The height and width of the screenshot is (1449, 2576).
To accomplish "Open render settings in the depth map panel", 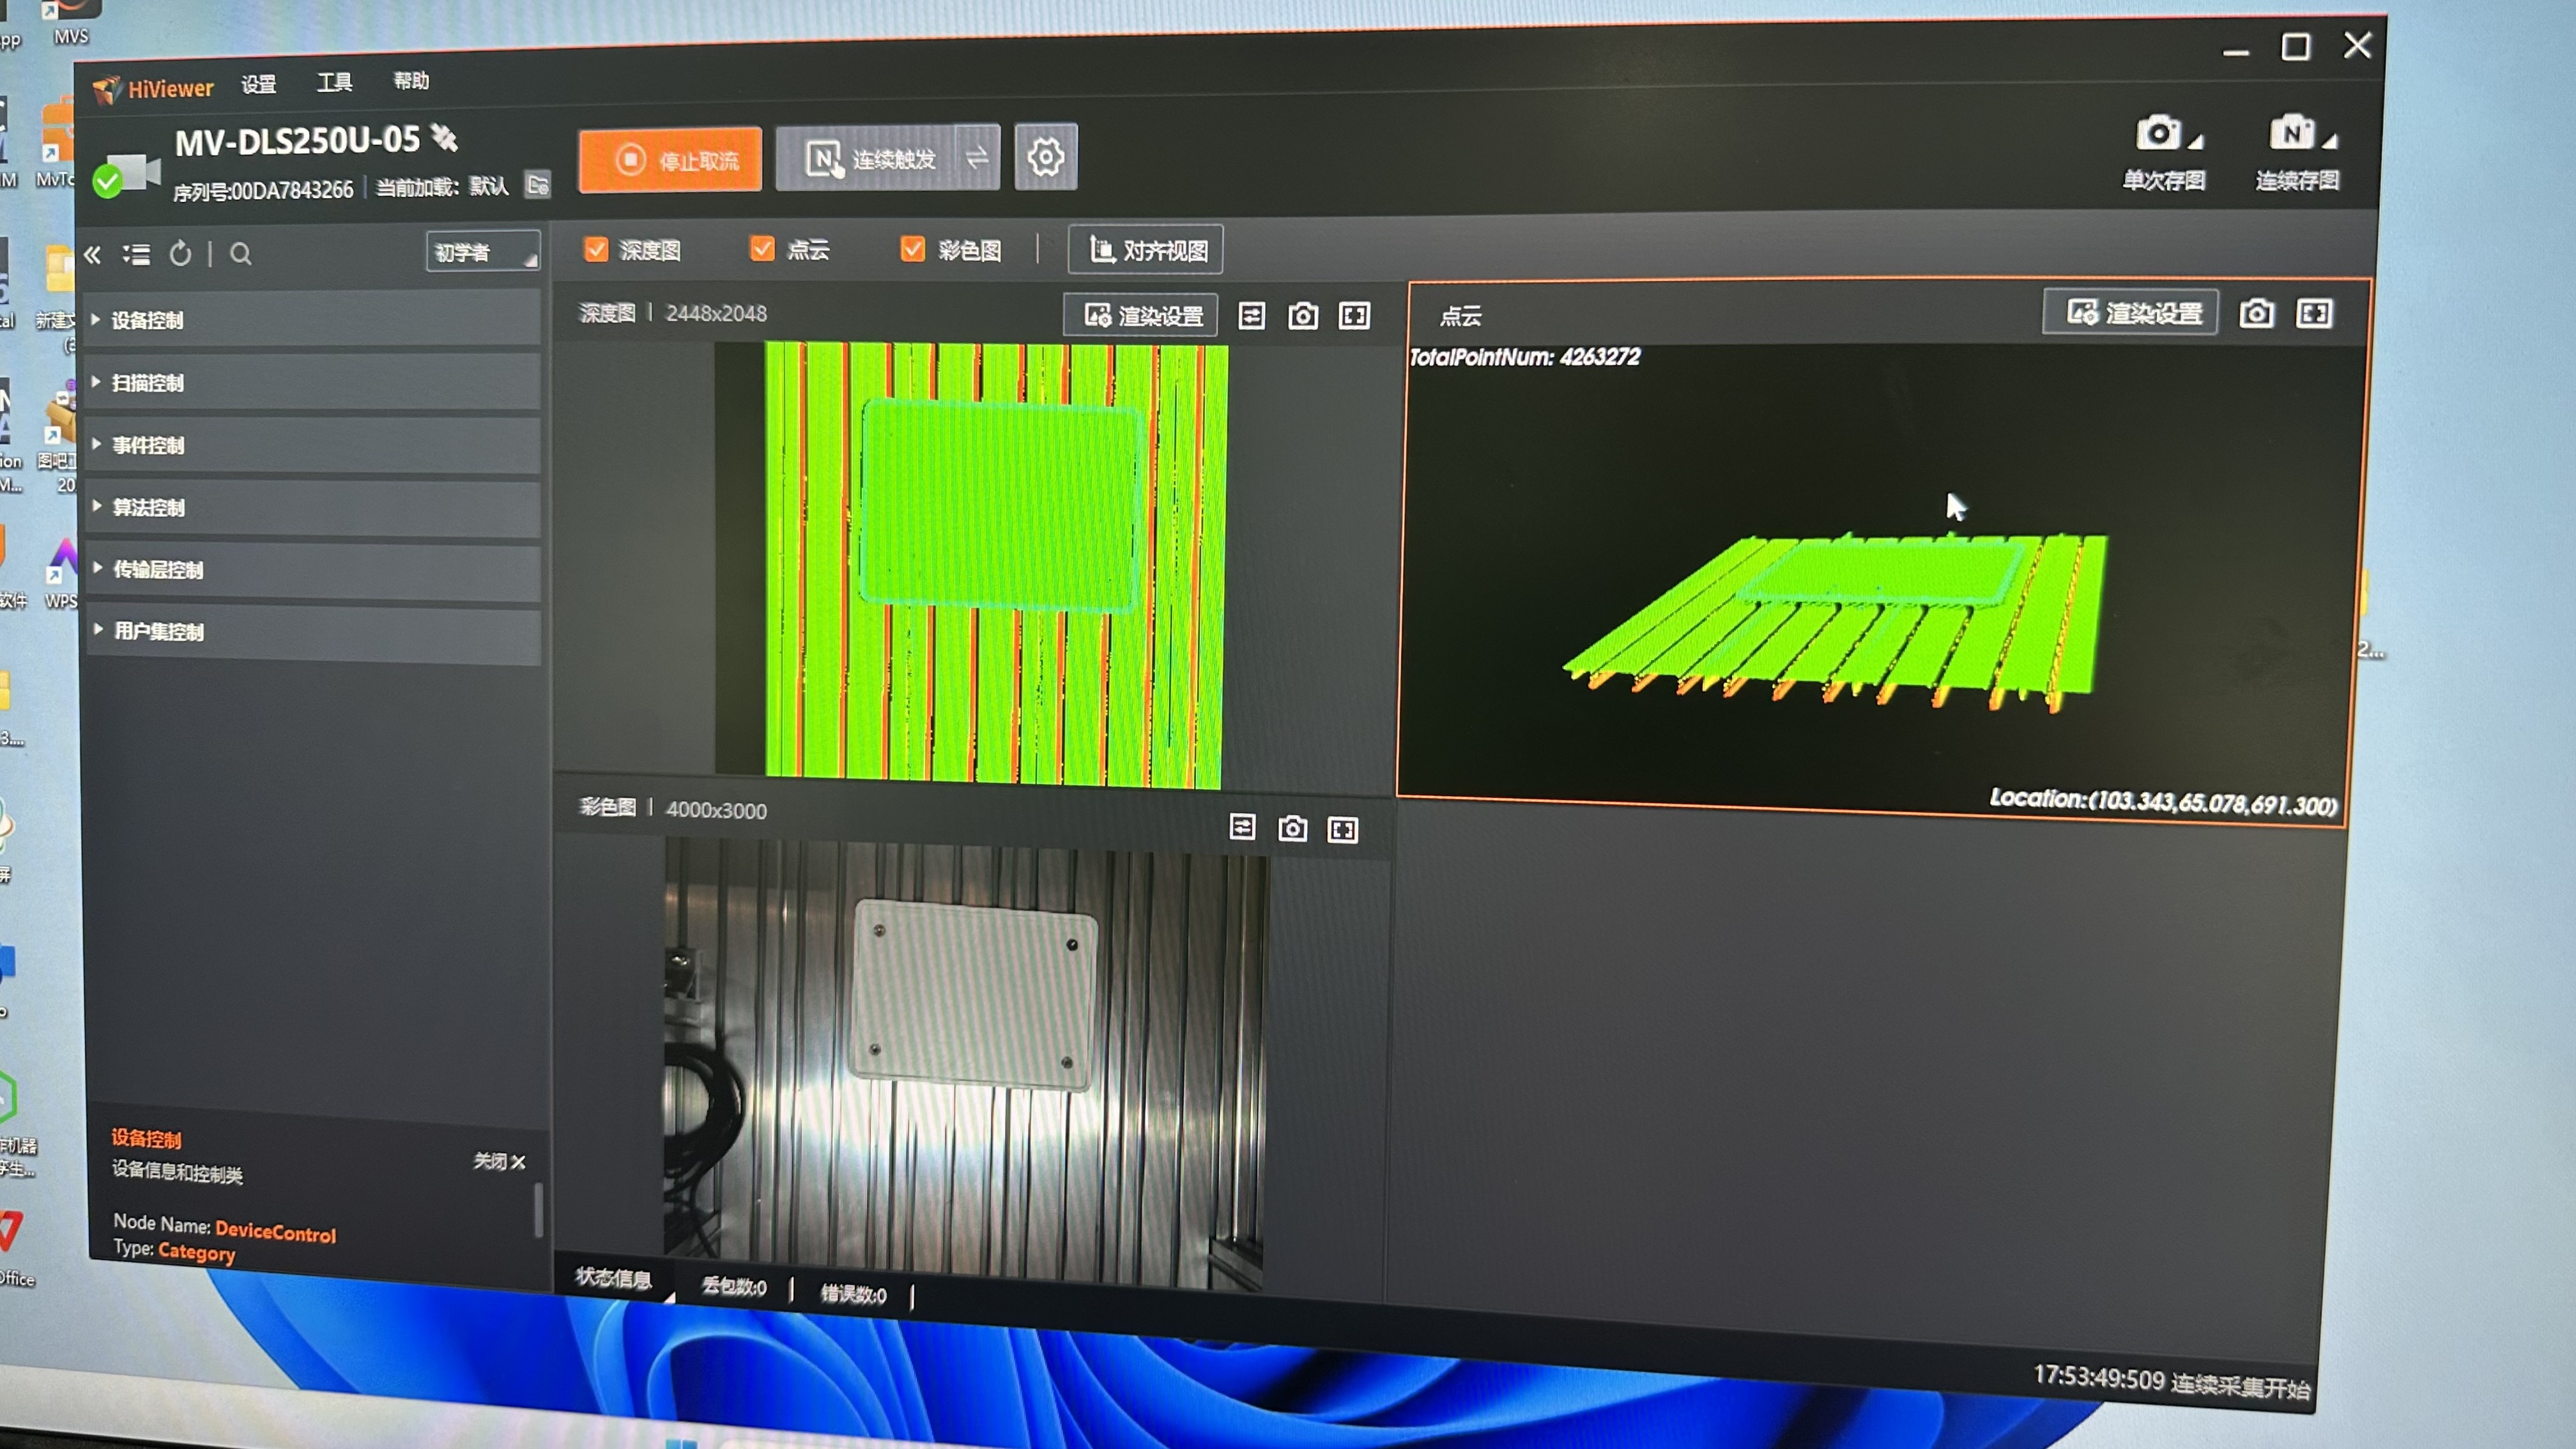I will (1141, 316).
